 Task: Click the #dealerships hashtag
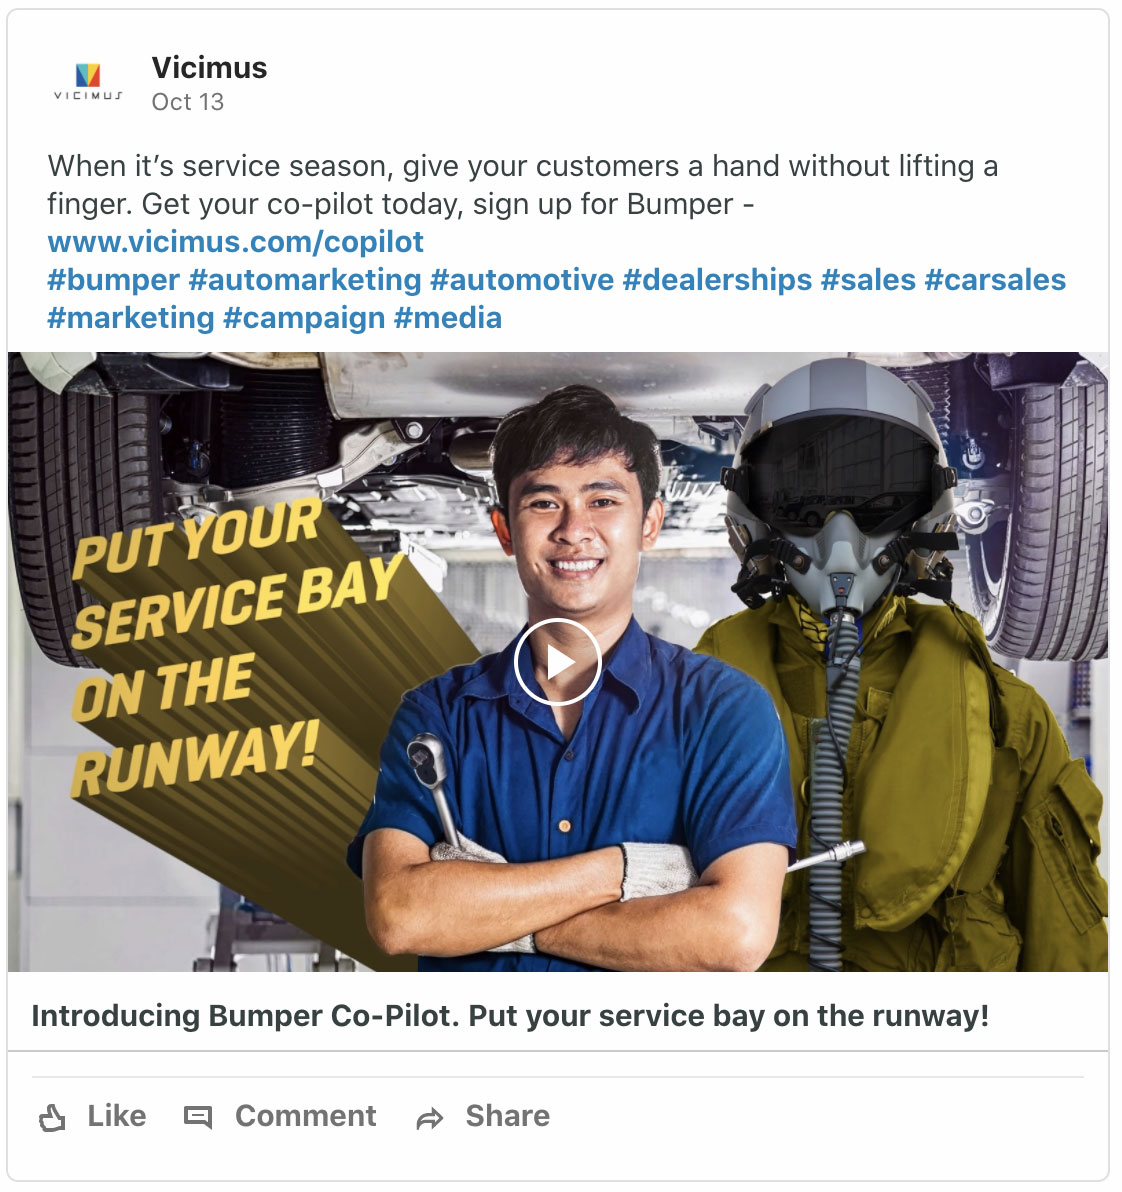point(718,280)
